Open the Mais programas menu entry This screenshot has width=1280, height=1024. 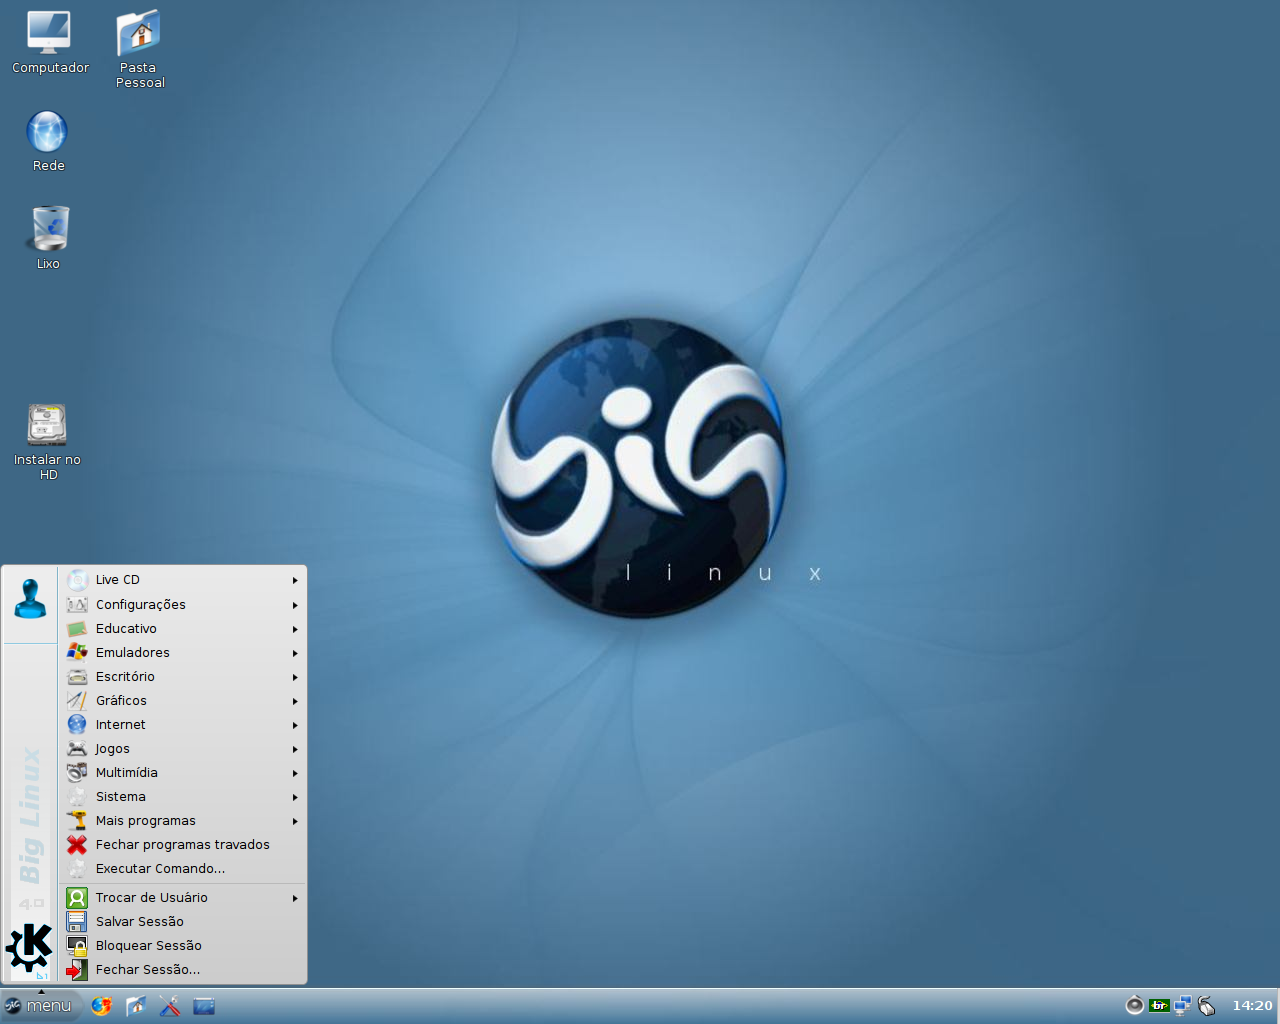point(183,821)
